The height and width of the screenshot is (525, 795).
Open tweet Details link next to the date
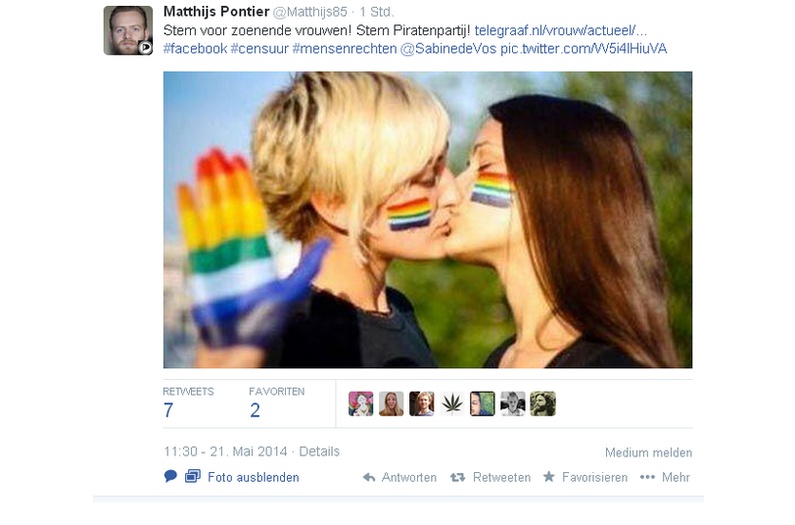point(319,451)
